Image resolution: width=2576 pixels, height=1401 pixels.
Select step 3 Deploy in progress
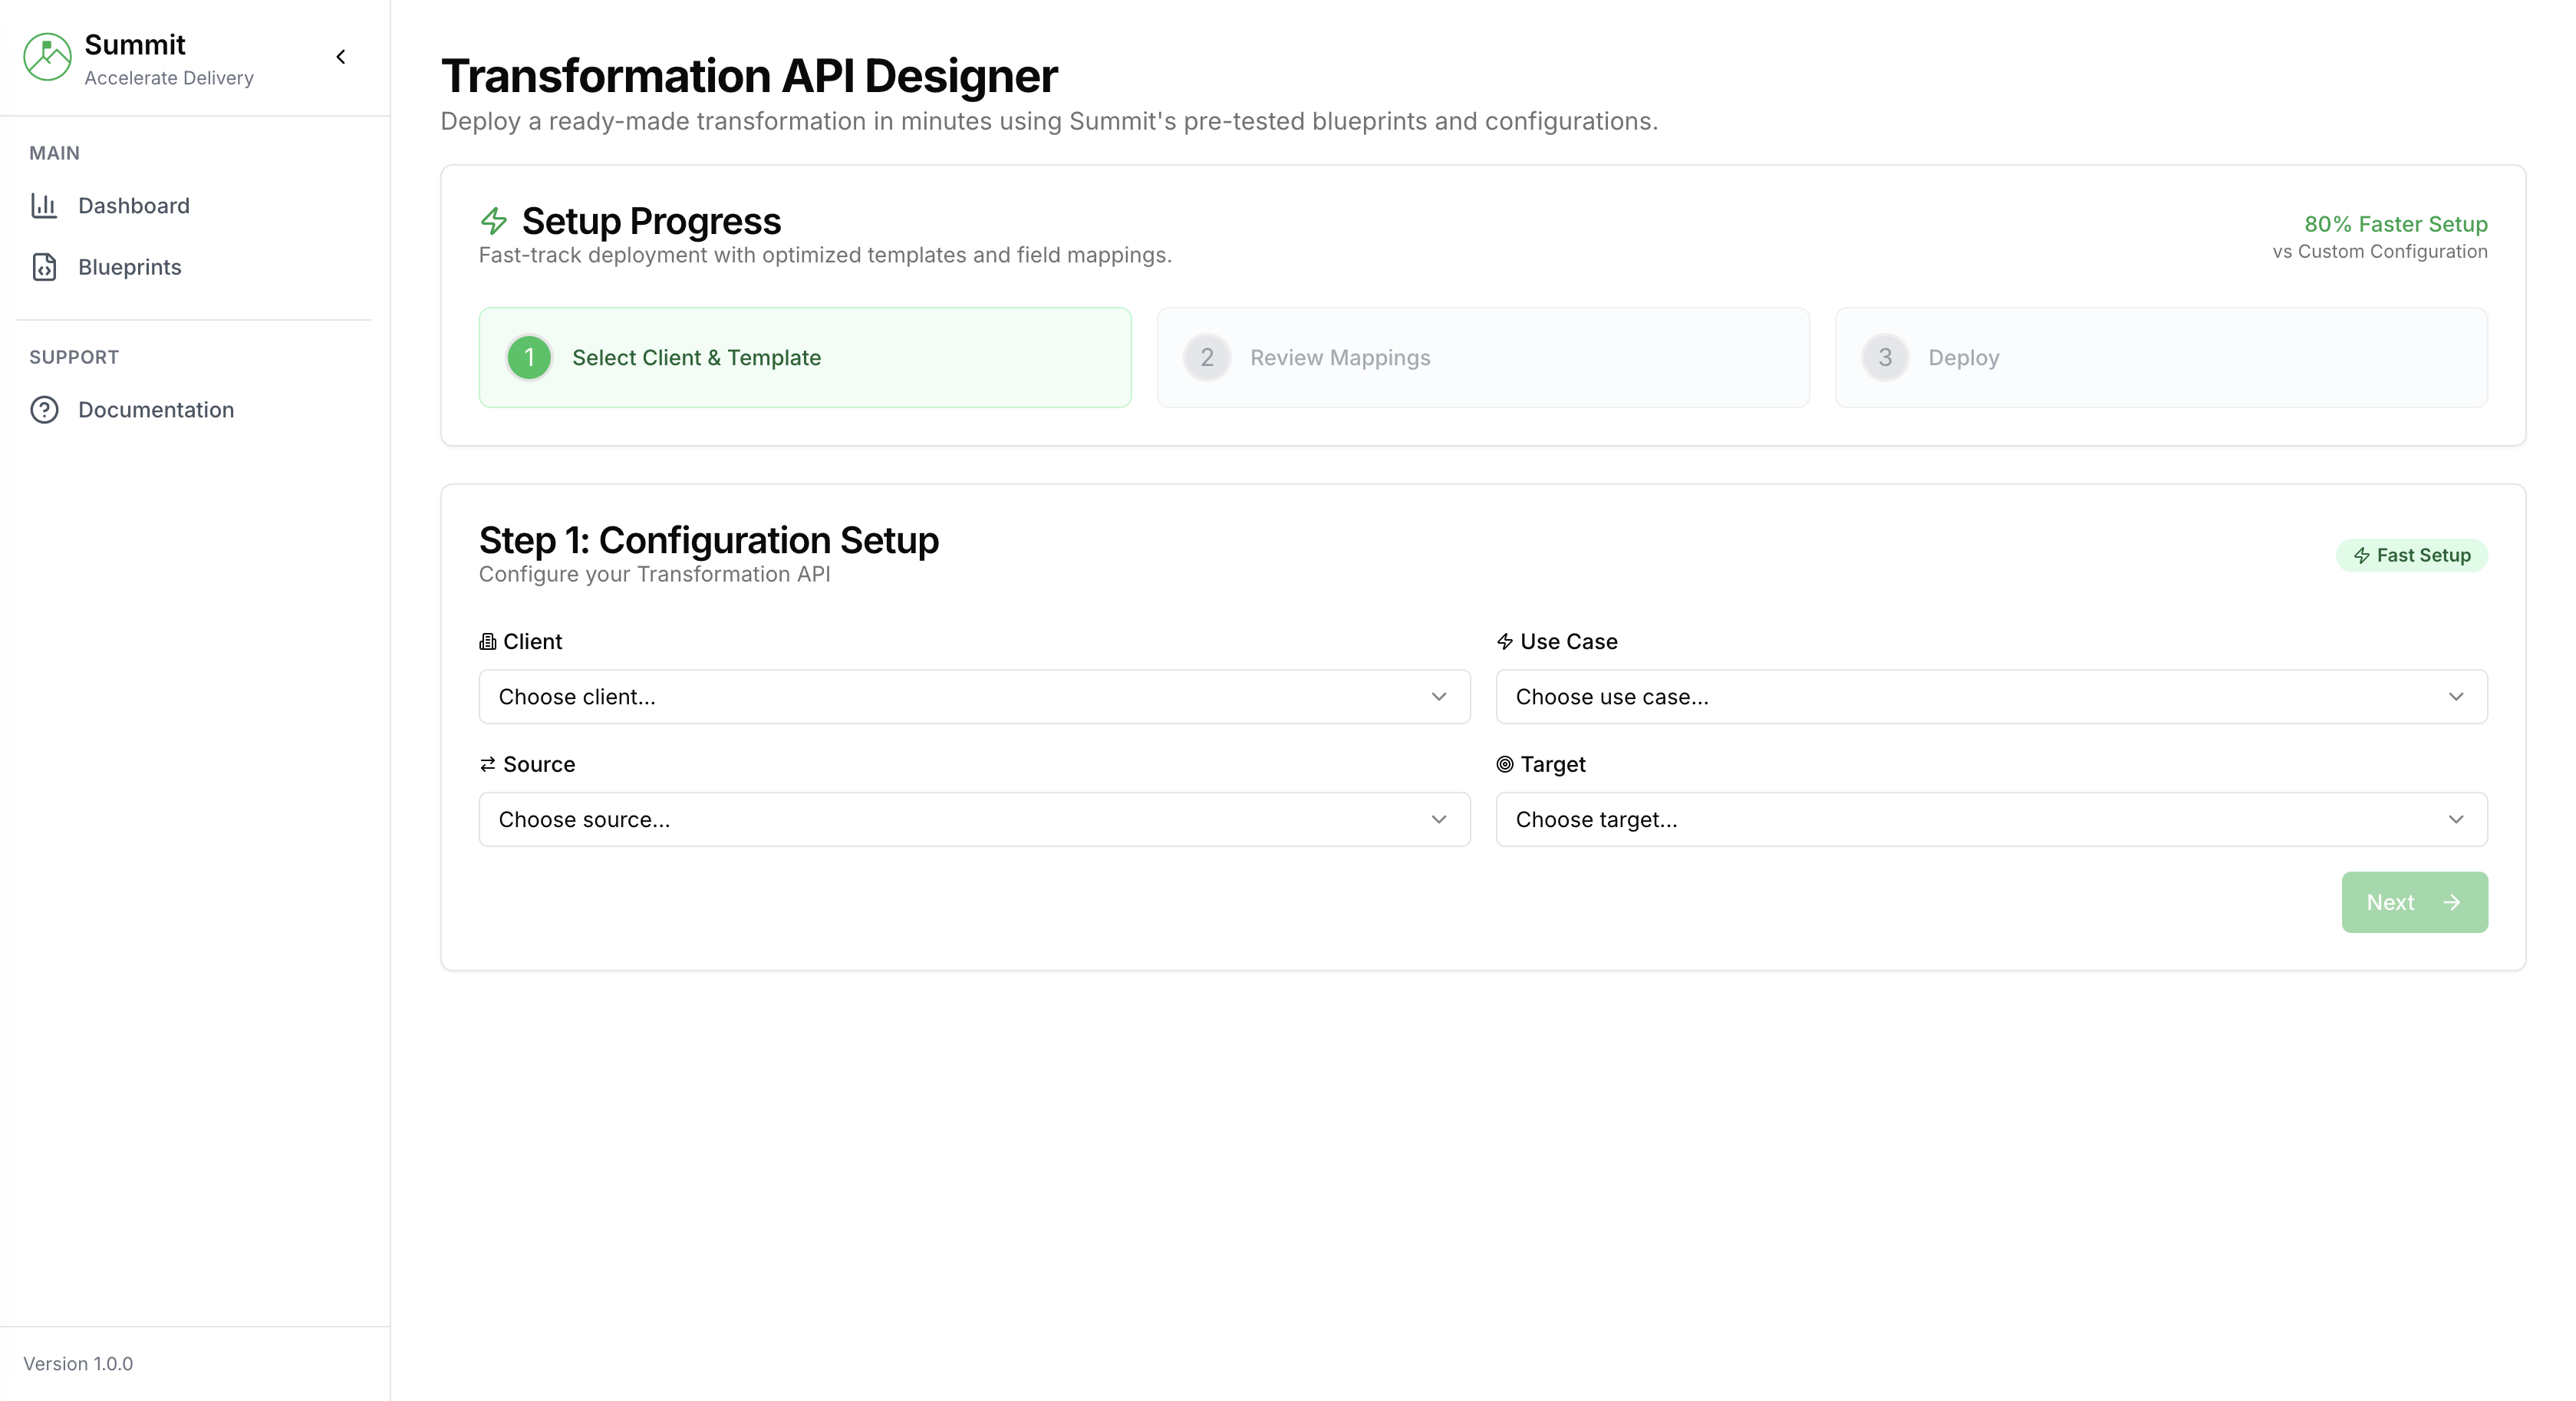(2160, 358)
